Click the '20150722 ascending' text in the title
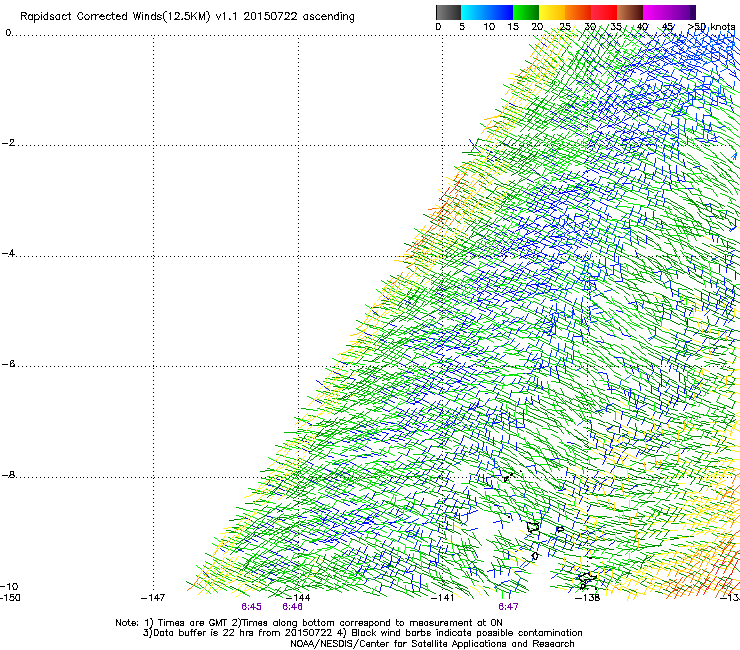This screenshot has width=740, height=650. click(x=299, y=16)
